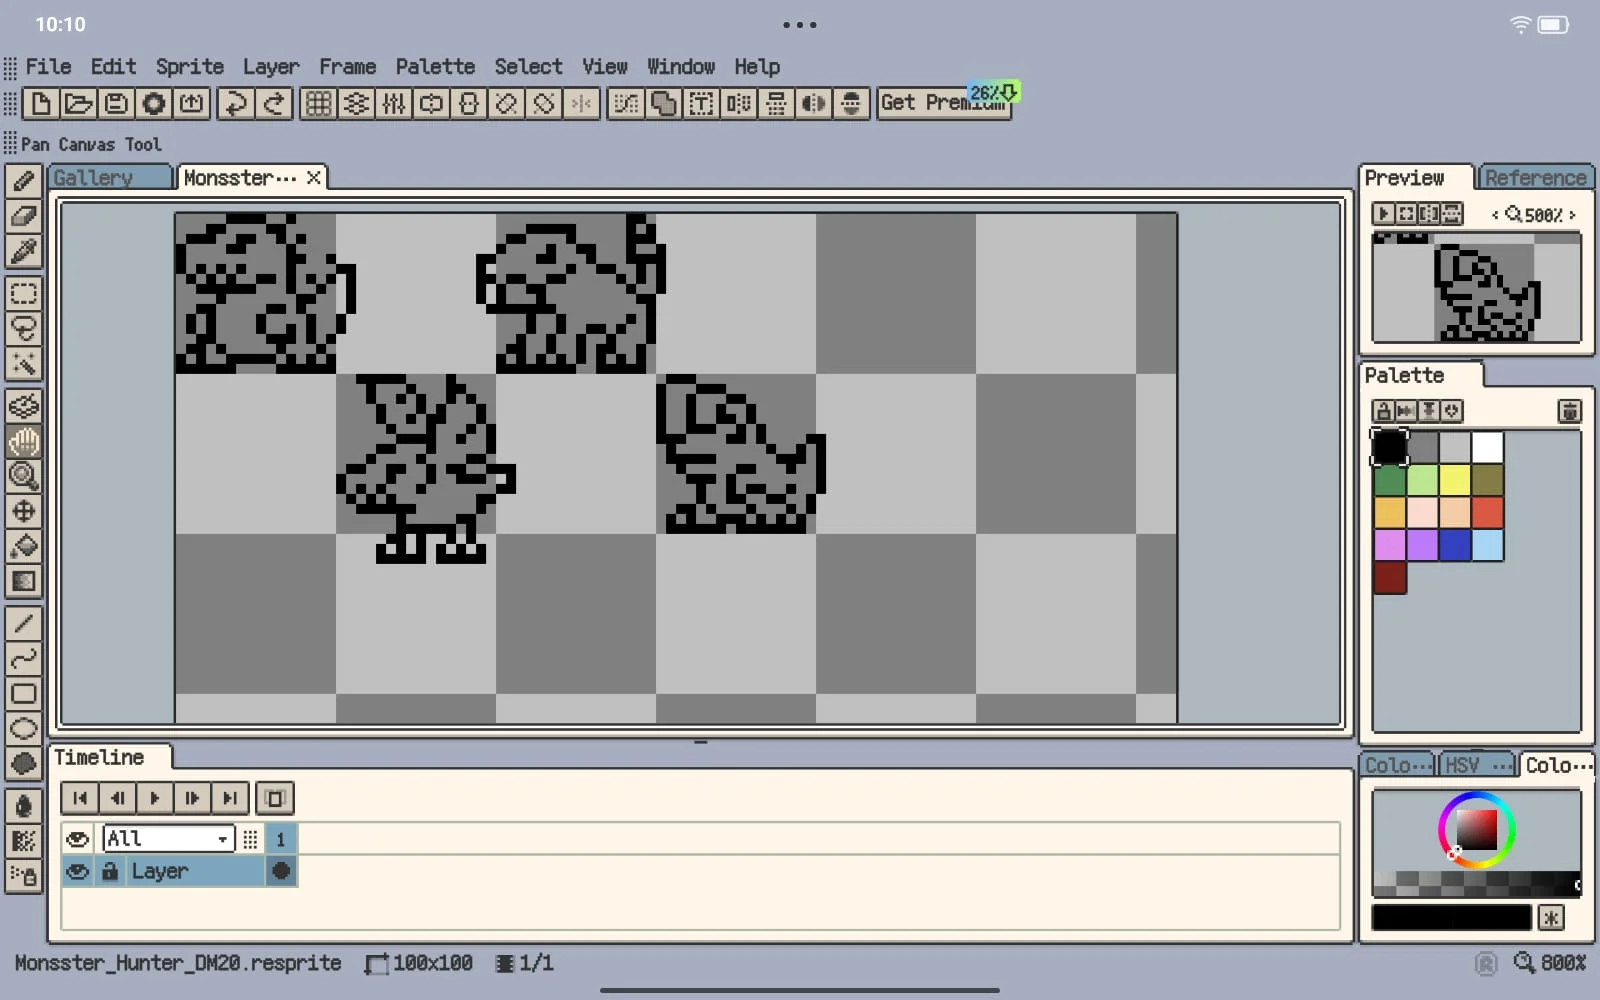The height and width of the screenshot is (1000, 1600).
Task: Click the Undo arrow in toolbar
Action: click(236, 103)
